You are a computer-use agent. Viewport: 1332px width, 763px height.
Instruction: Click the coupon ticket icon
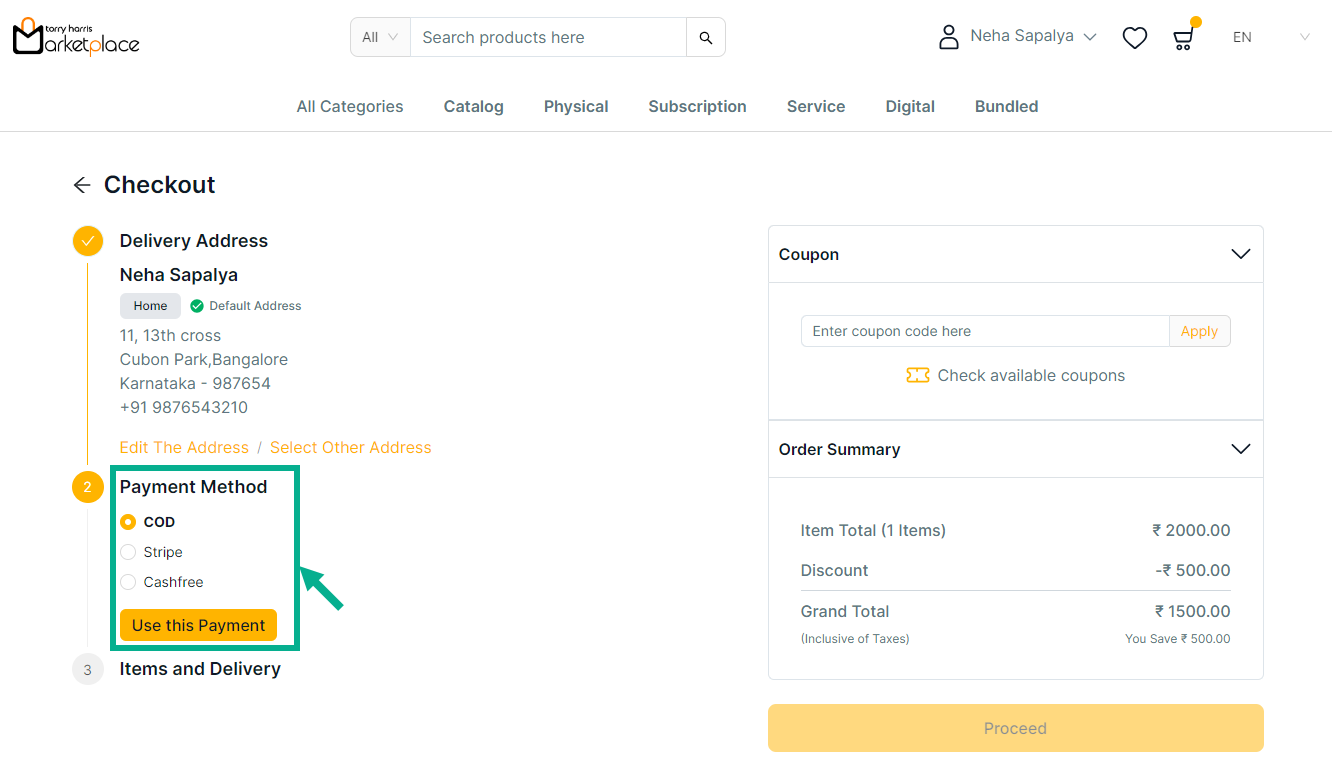[917, 376]
